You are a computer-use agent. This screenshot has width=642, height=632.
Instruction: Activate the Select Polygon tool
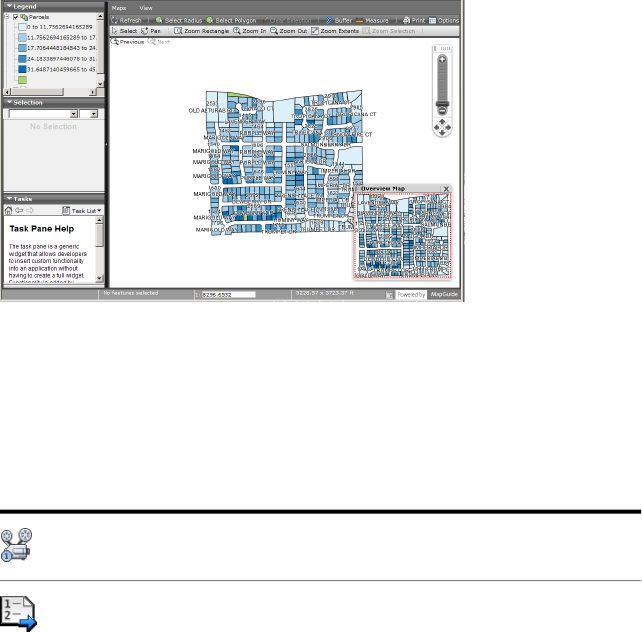(x=231, y=20)
